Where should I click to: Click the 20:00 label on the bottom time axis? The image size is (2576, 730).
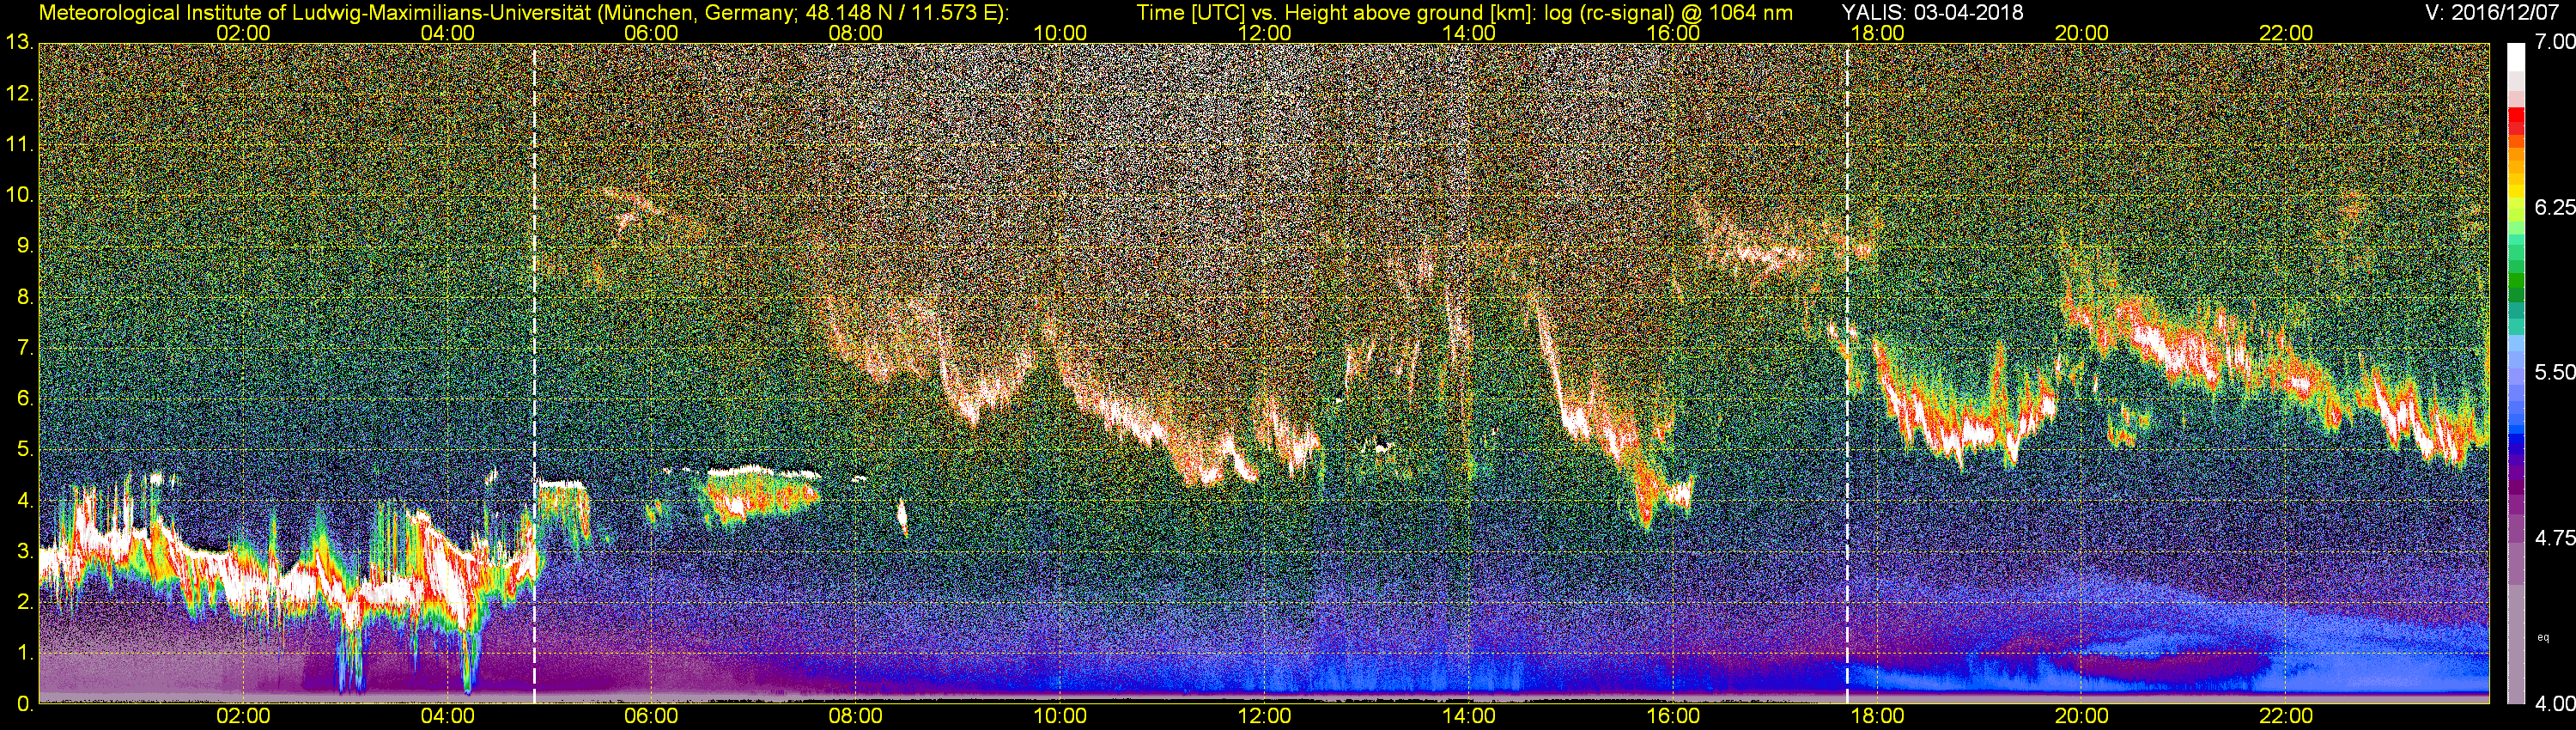tap(2081, 716)
